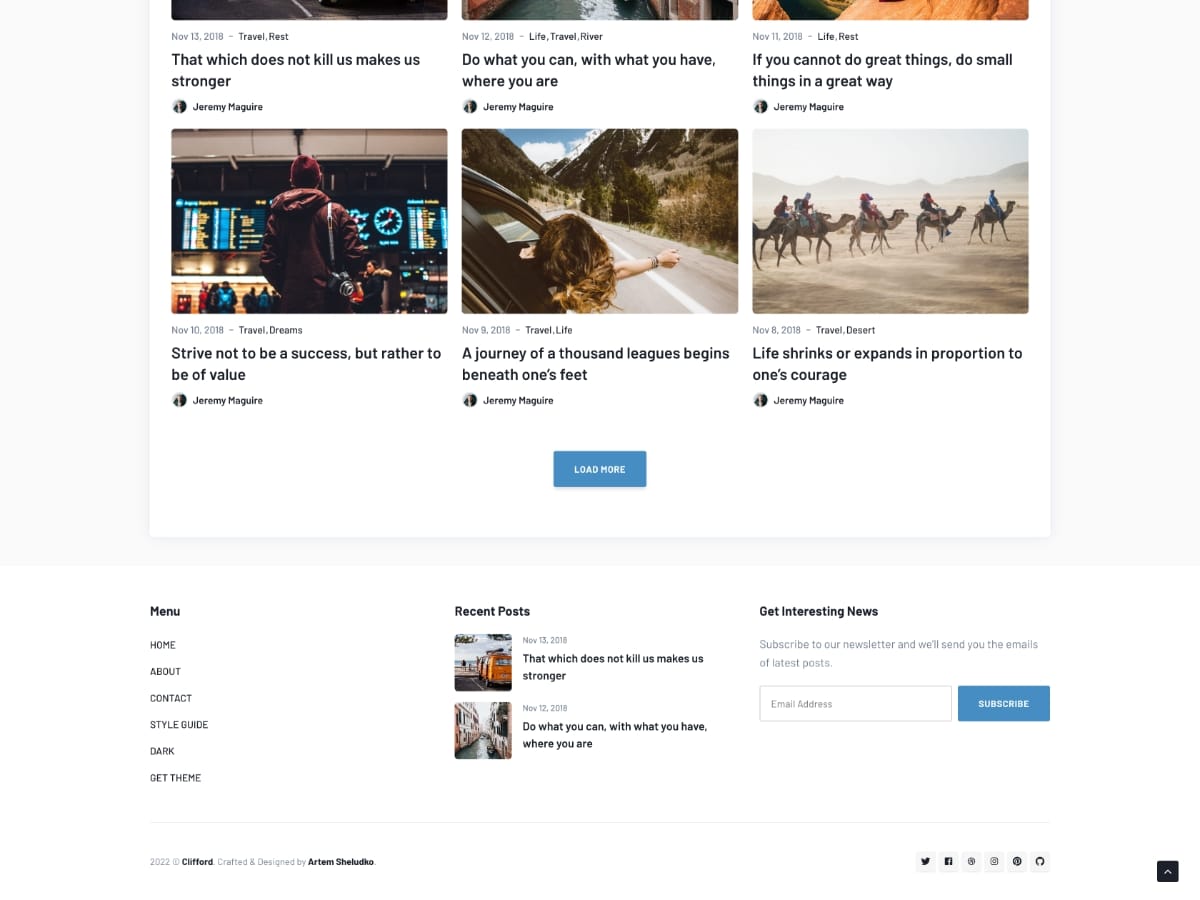Open the GitHub icon in footer

pos(1040,861)
